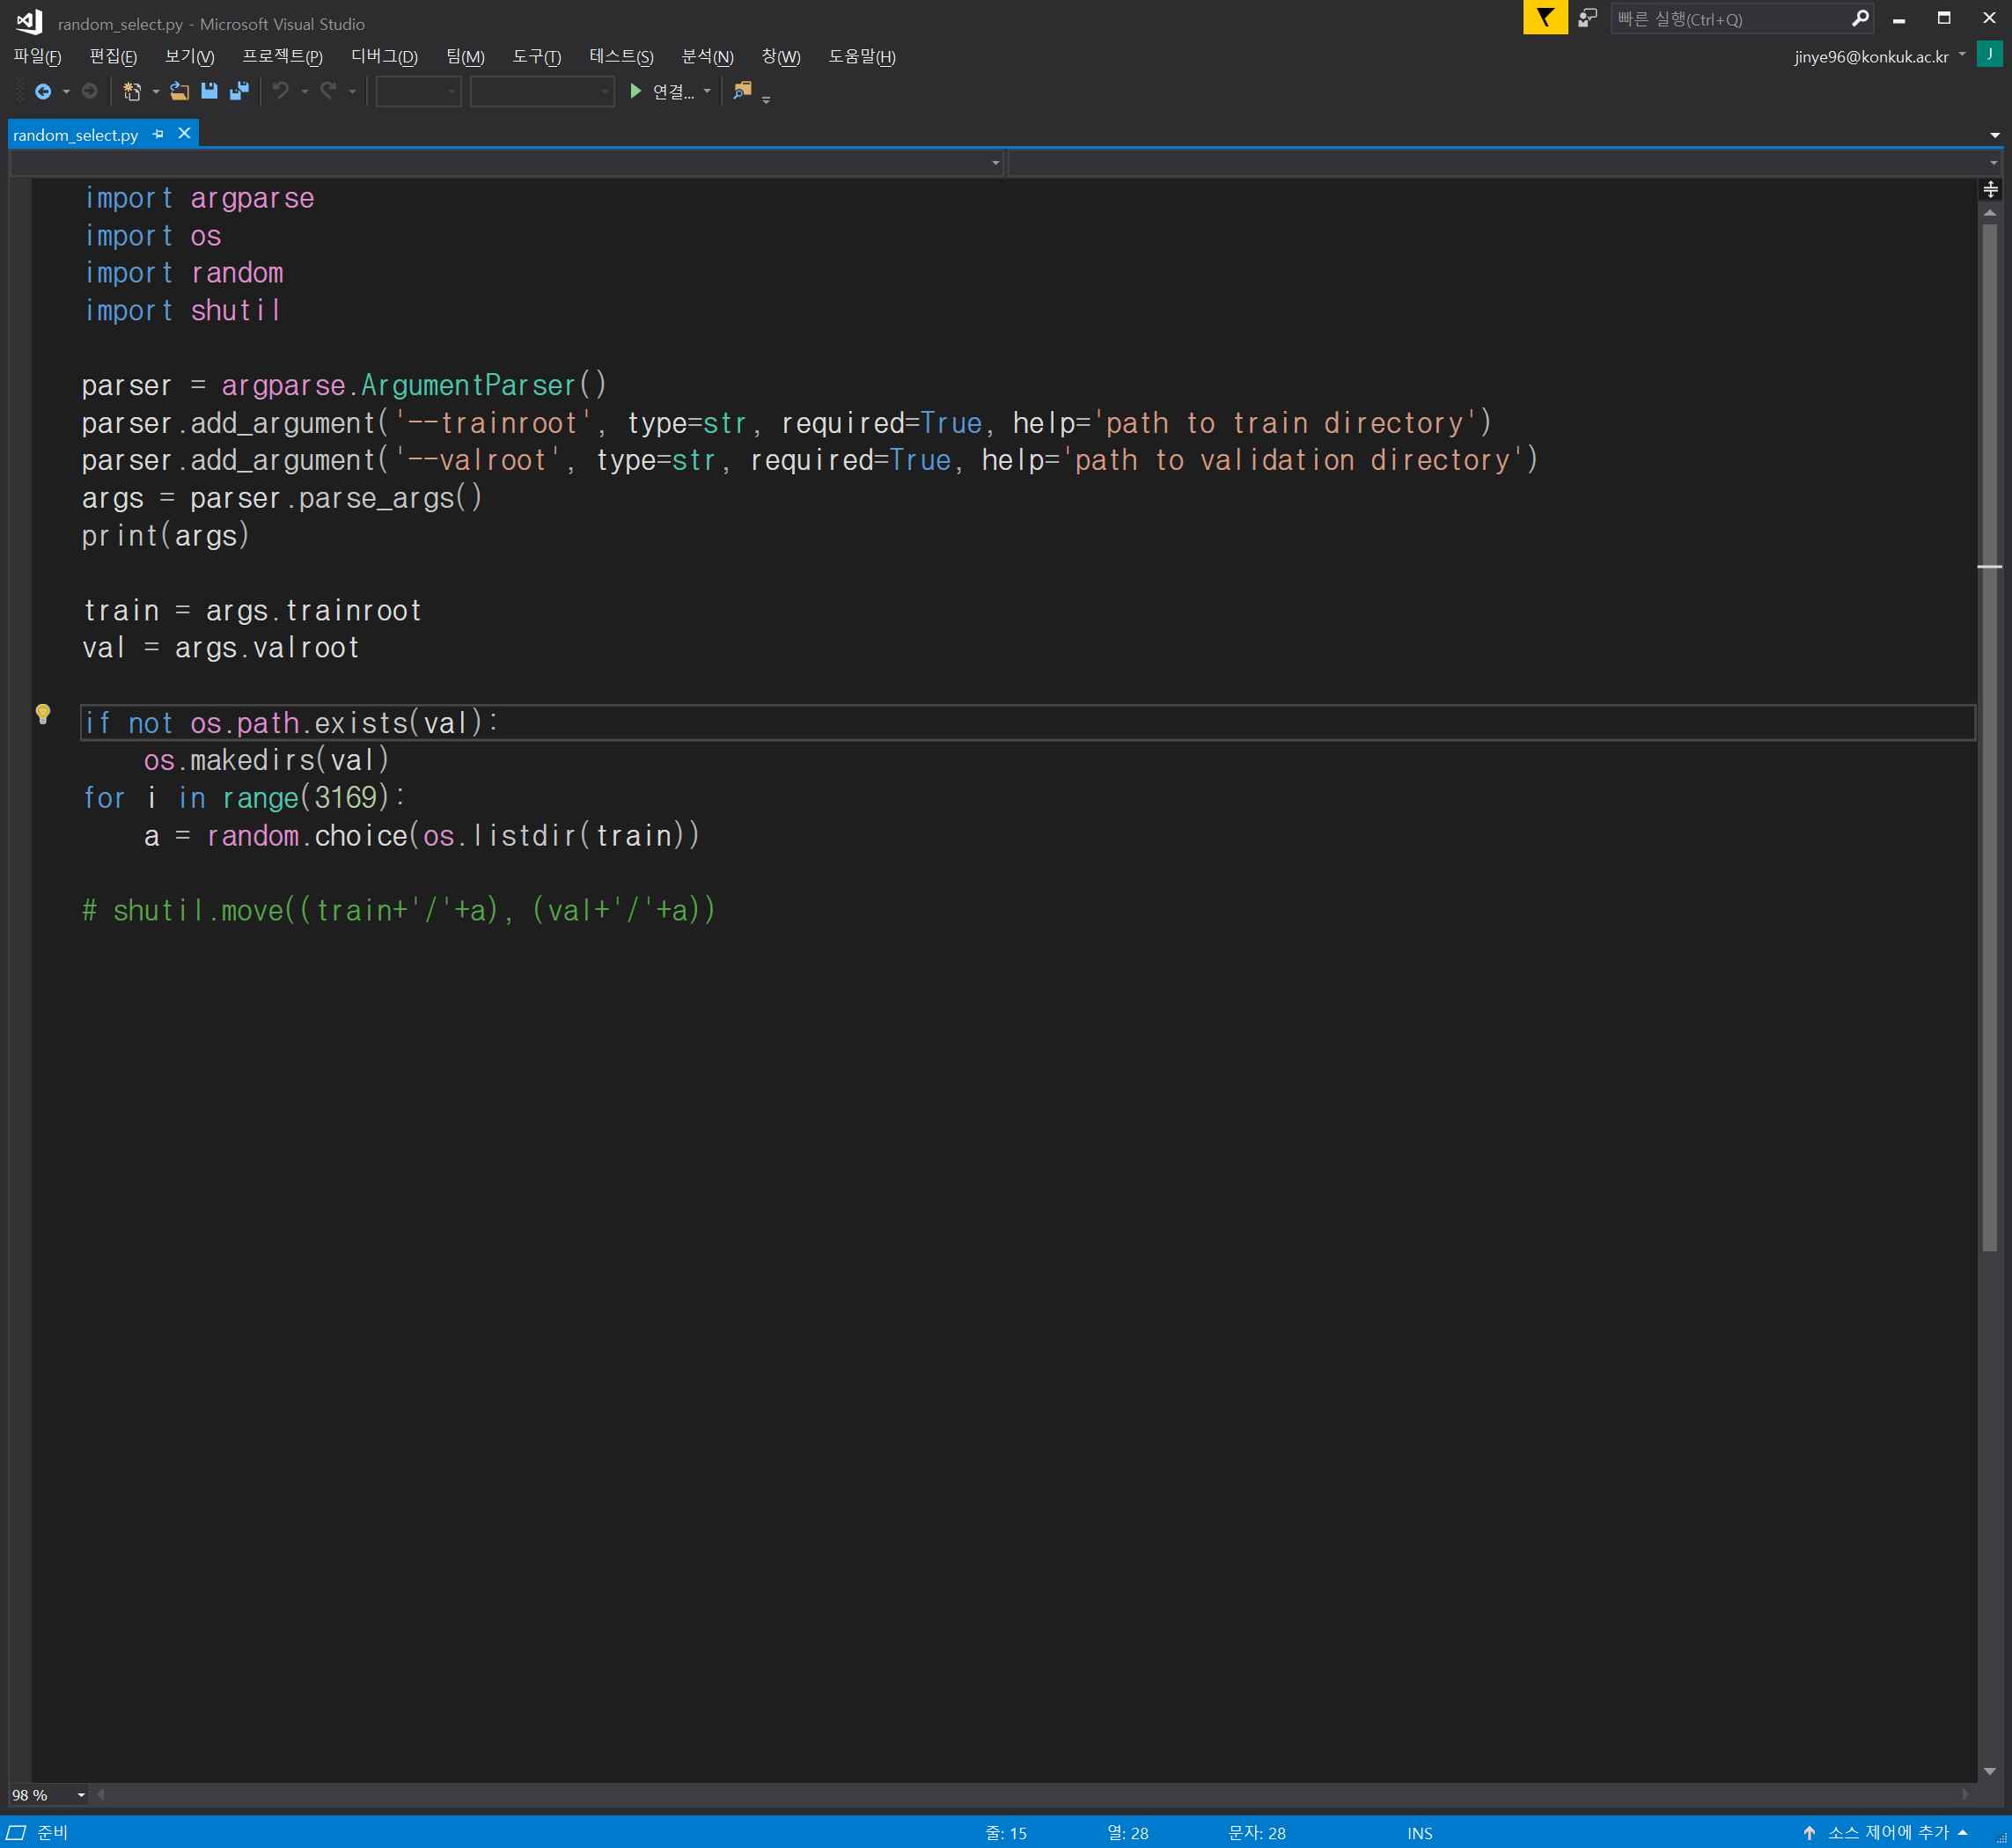Click the Save All icon

point(239,92)
